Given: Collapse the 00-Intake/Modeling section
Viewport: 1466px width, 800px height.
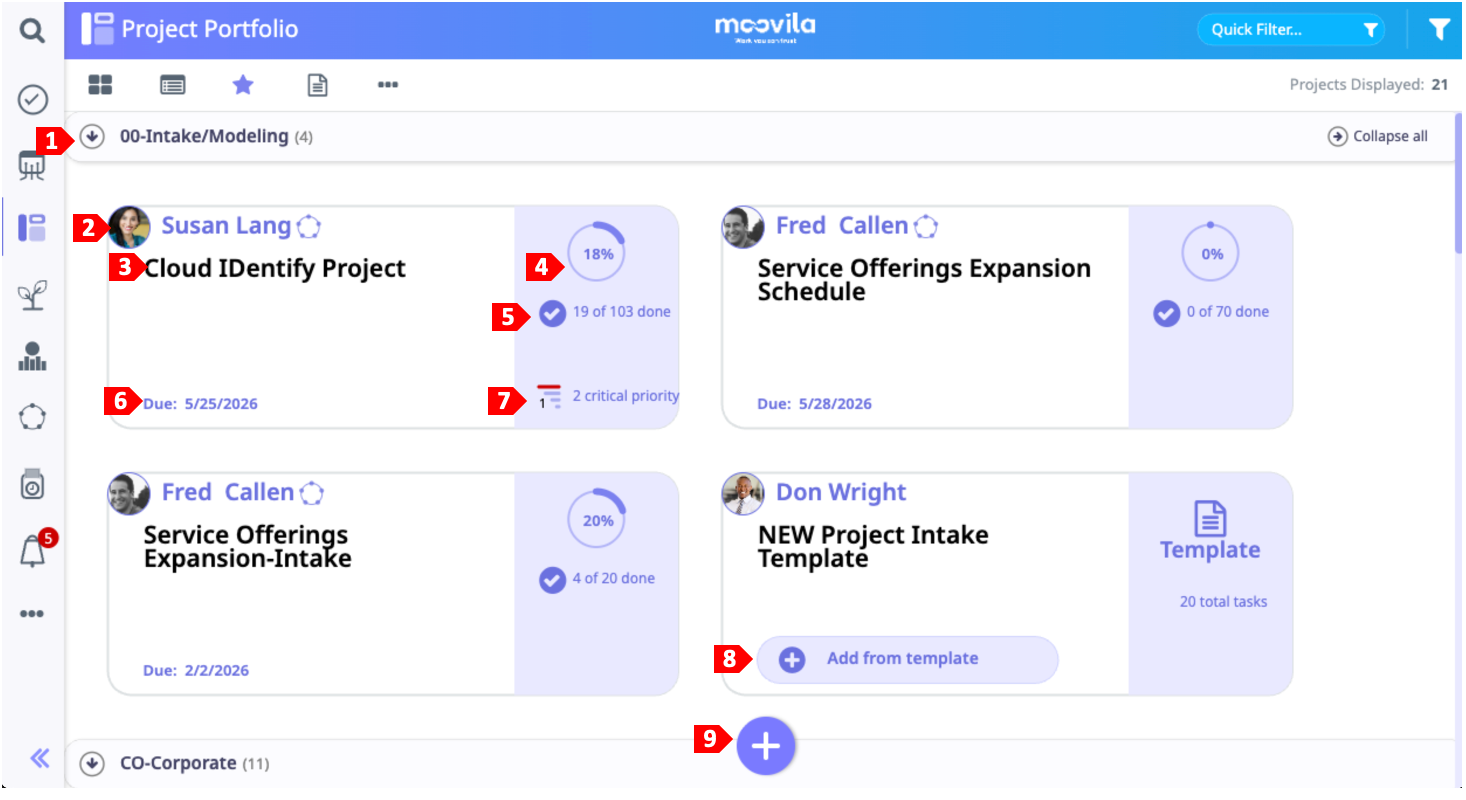Looking at the screenshot, I should click(92, 136).
